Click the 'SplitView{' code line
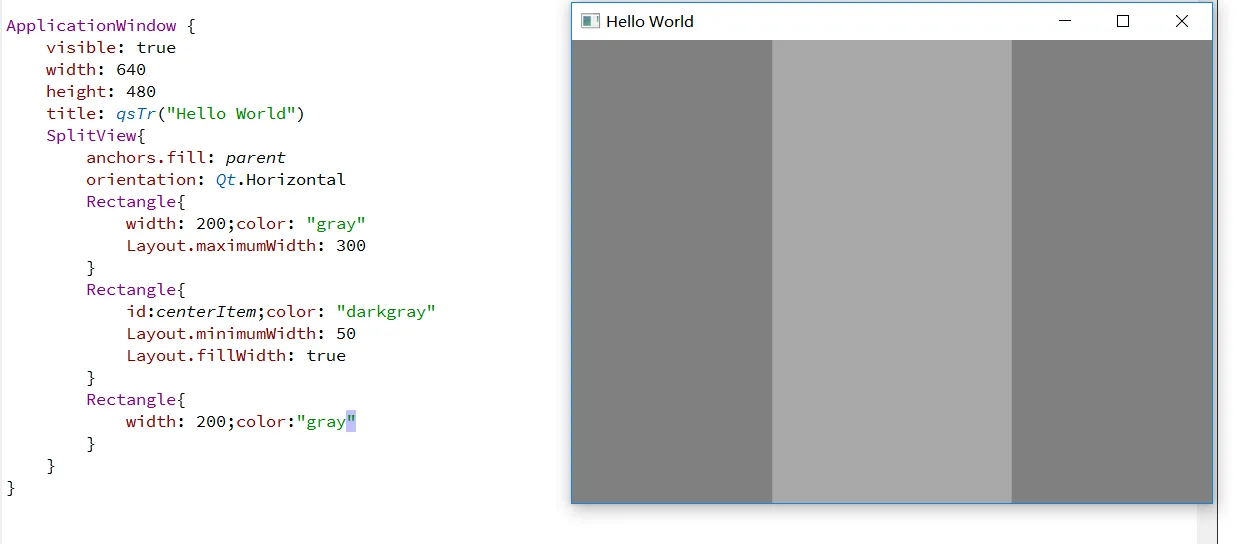The width and height of the screenshot is (1237, 544). coord(96,136)
